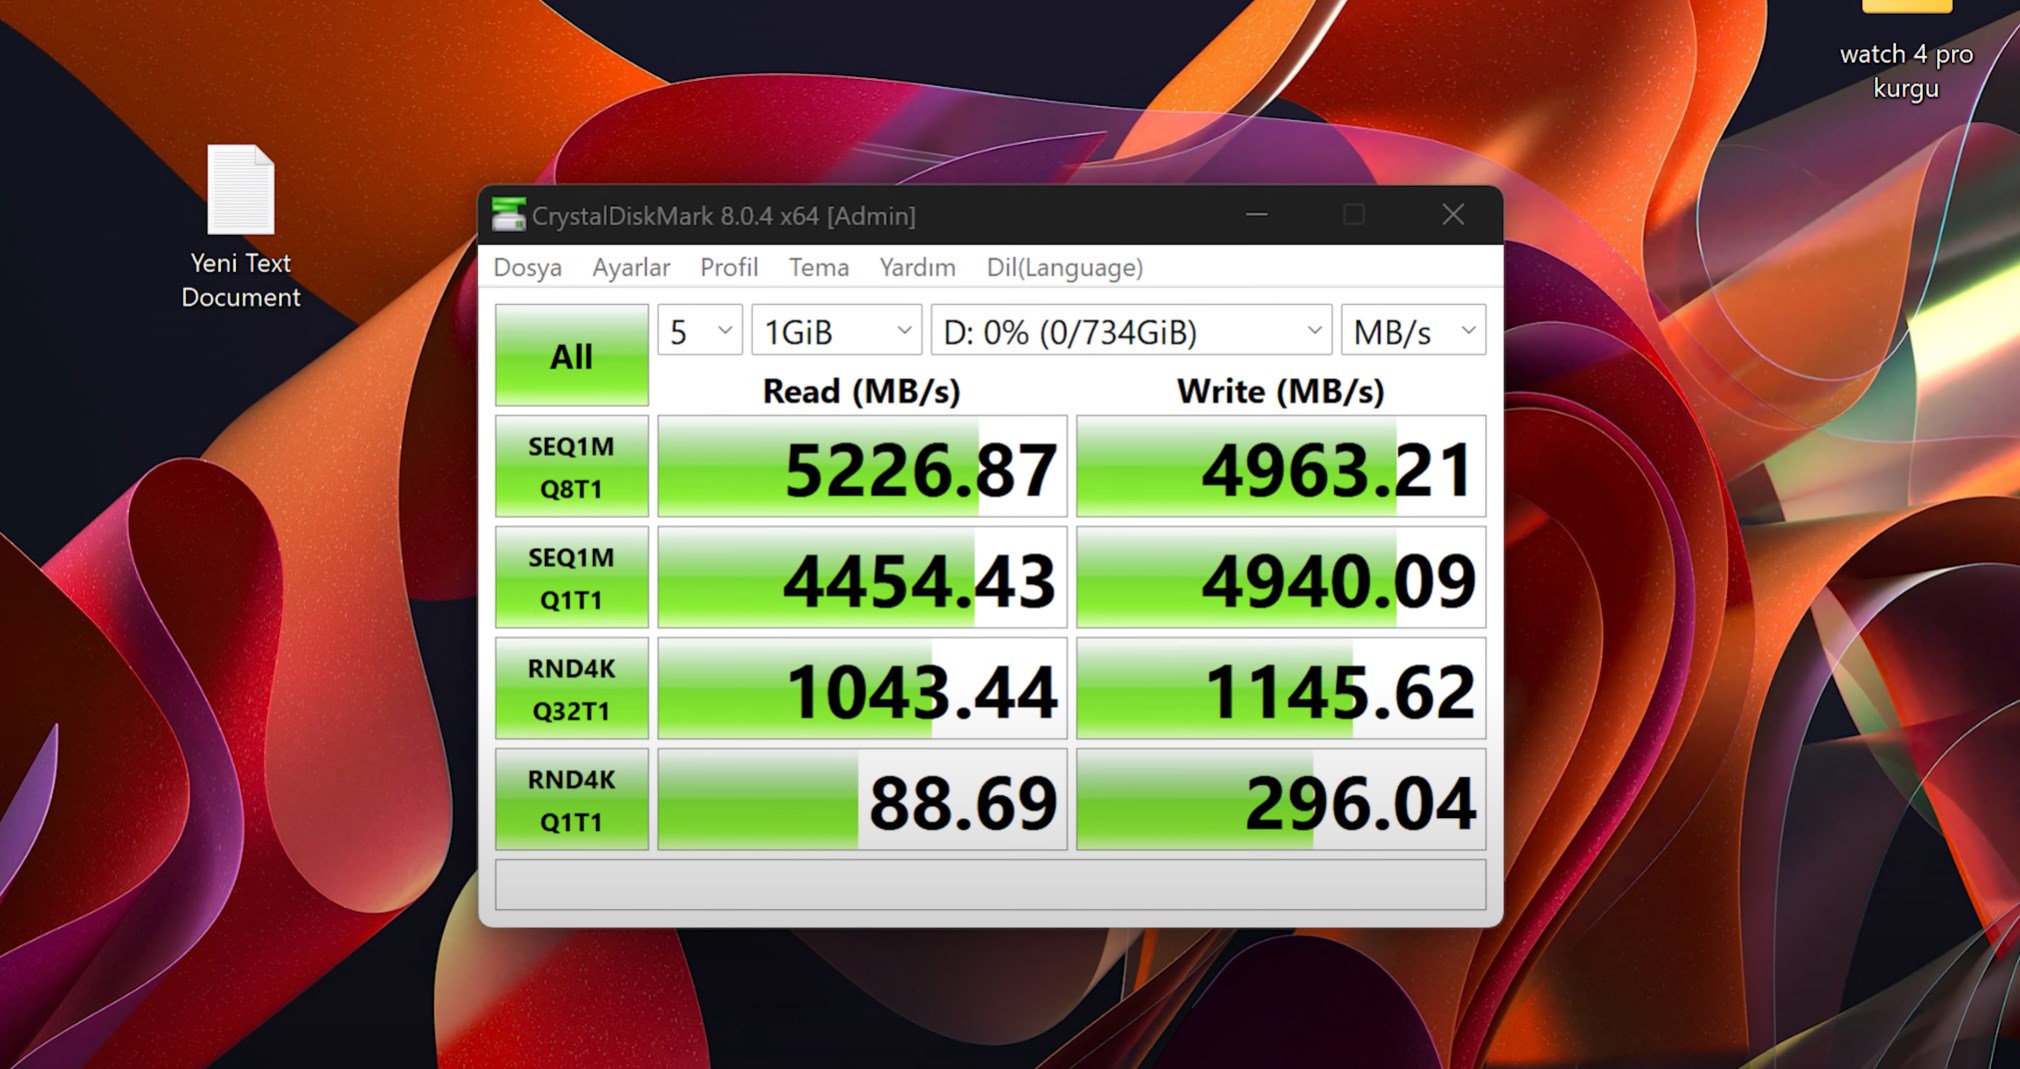Run all benchmarks with the All button
The image size is (2020, 1069).
point(572,355)
